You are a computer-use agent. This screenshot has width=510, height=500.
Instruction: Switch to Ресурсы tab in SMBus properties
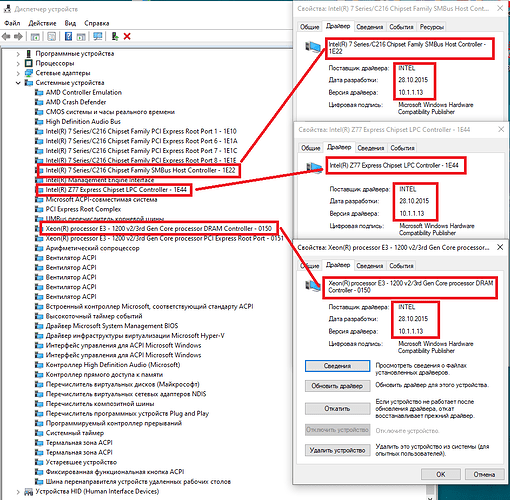pyautogui.click(x=431, y=27)
